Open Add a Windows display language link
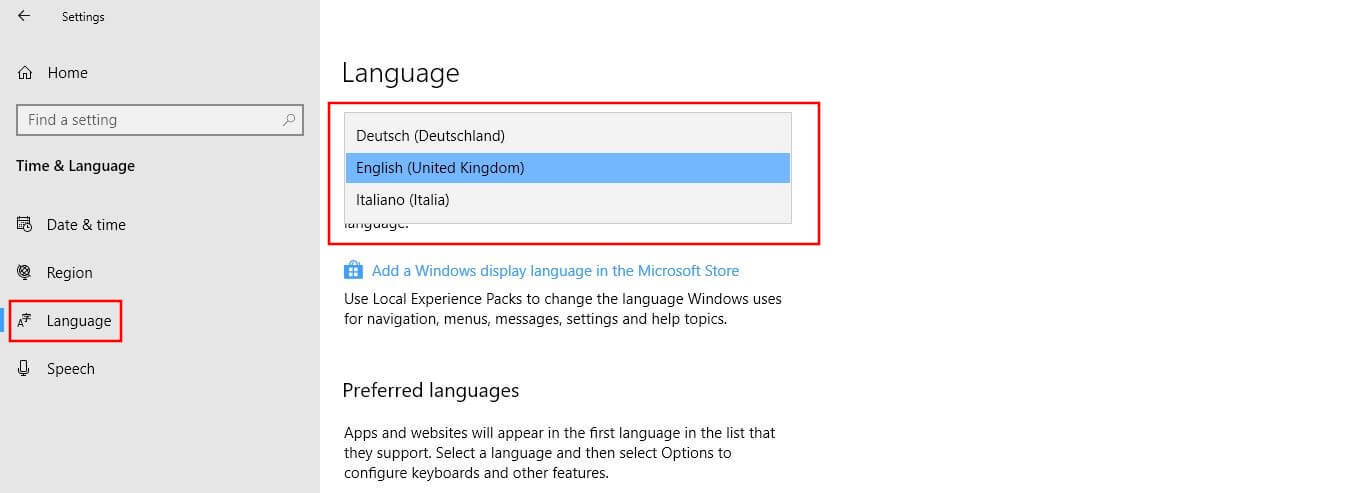Viewport: 1361px width, 493px height. (555, 270)
